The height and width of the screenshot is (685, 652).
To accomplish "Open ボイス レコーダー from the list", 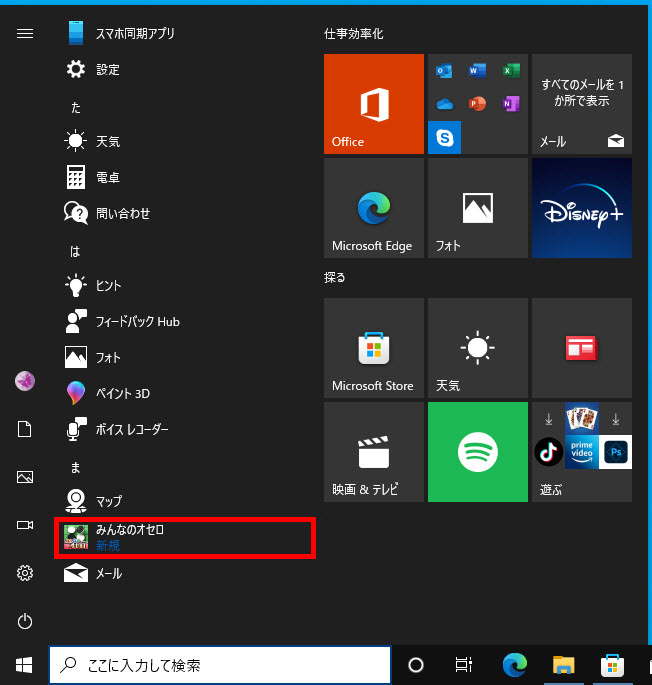I will [131, 429].
